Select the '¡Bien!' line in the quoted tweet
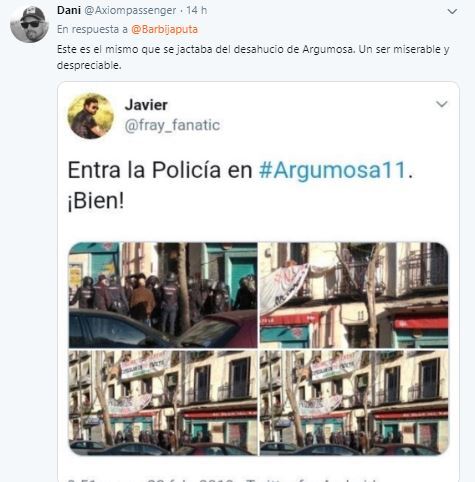The height and width of the screenshot is (482, 475). 96,201
